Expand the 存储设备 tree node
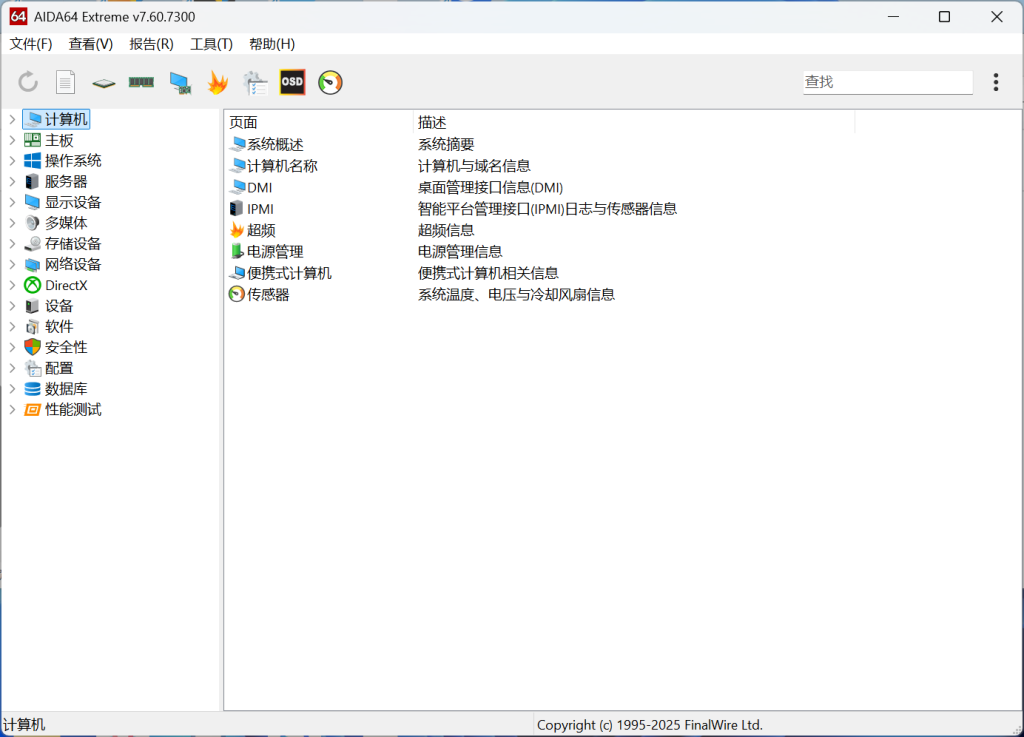The width and height of the screenshot is (1024, 737). click(x=12, y=243)
